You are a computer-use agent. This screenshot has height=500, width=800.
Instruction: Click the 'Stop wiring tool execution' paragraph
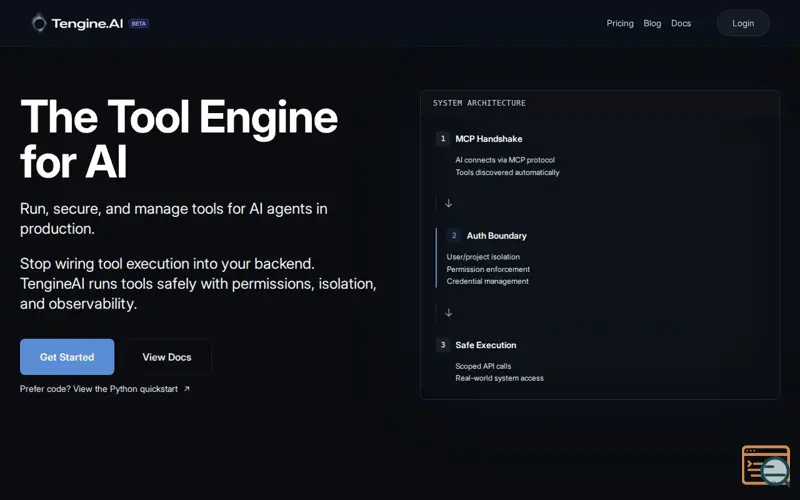[198, 284]
